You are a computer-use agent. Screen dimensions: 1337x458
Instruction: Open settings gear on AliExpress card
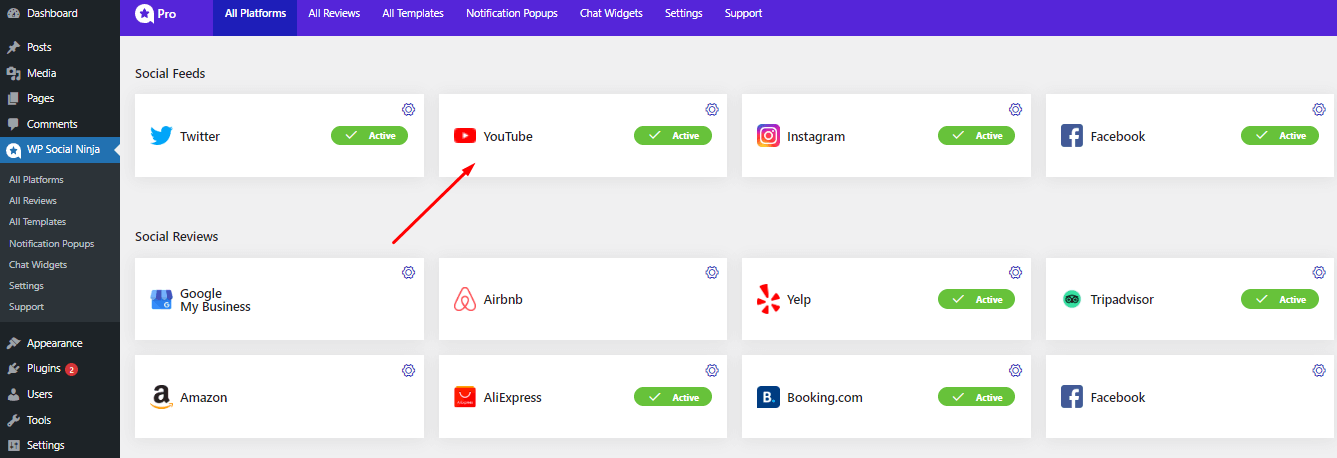click(712, 370)
